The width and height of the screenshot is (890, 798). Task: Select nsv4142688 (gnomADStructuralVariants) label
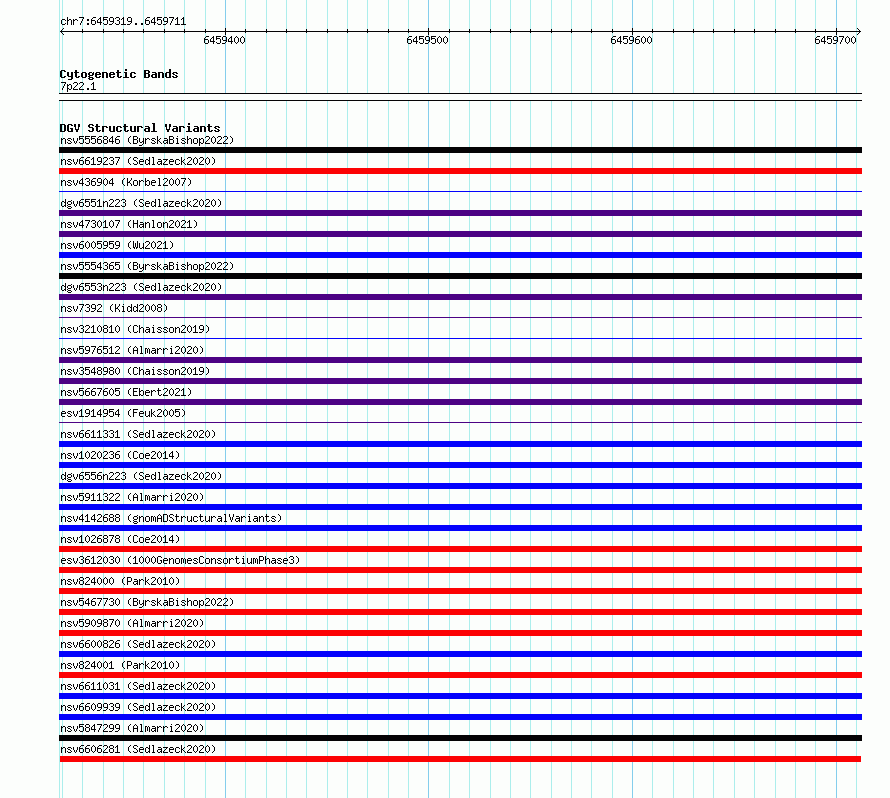[171, 518]
